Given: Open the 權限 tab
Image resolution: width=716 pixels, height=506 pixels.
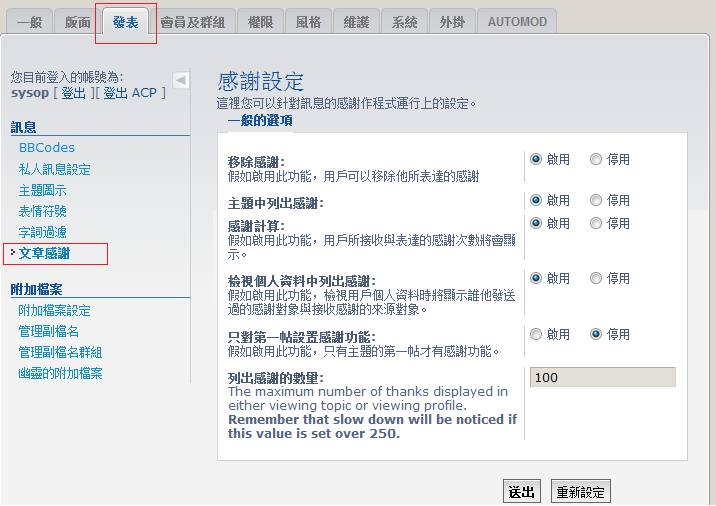Looking at the screenshot, I should pyautogui.click(x=260, y=22).
